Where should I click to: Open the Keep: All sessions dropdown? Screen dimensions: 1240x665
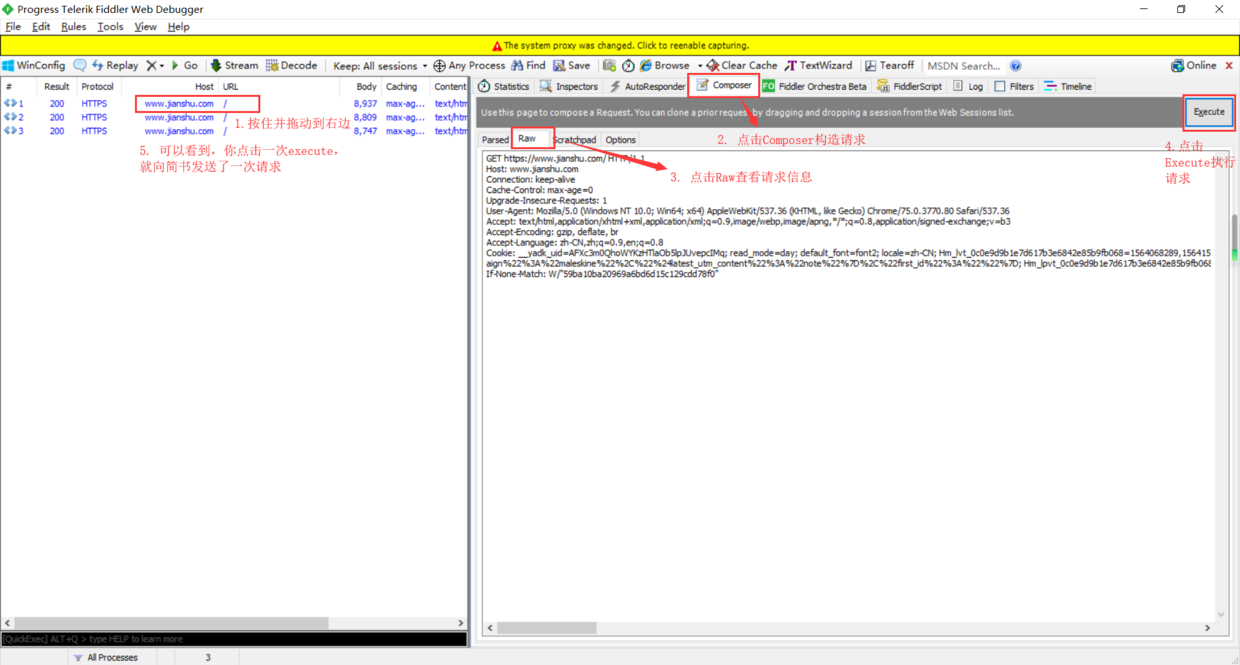[x=380, y=66]
